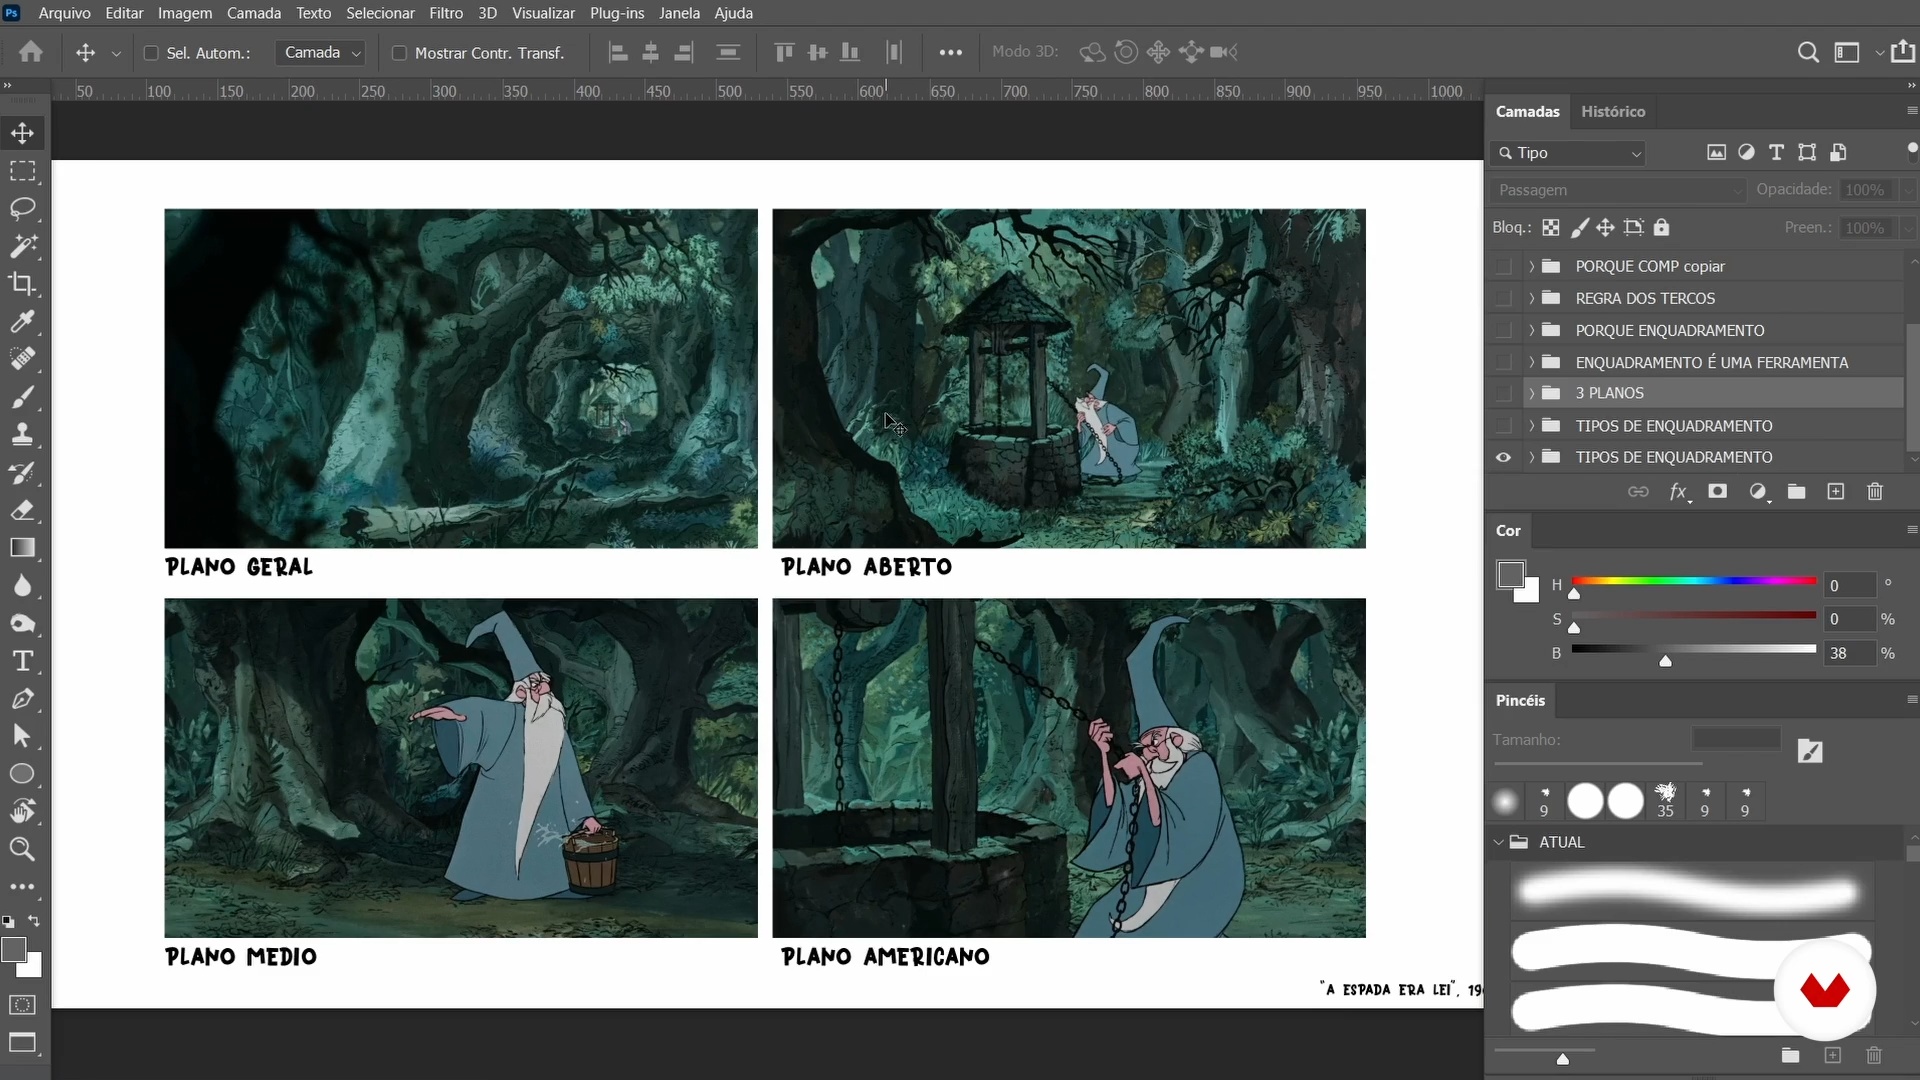Switch to the Histórico tab

(x=1613, y=111)
